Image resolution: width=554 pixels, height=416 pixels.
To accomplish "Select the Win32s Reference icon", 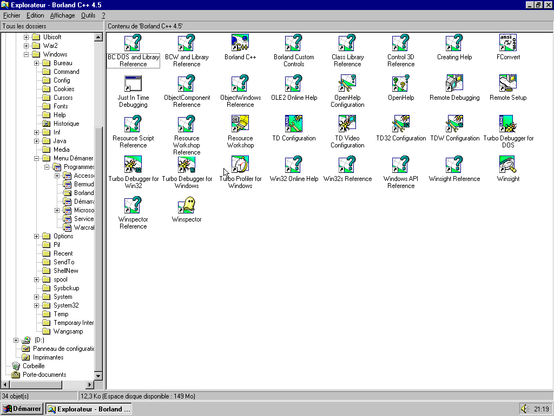I will click(347, 165).
